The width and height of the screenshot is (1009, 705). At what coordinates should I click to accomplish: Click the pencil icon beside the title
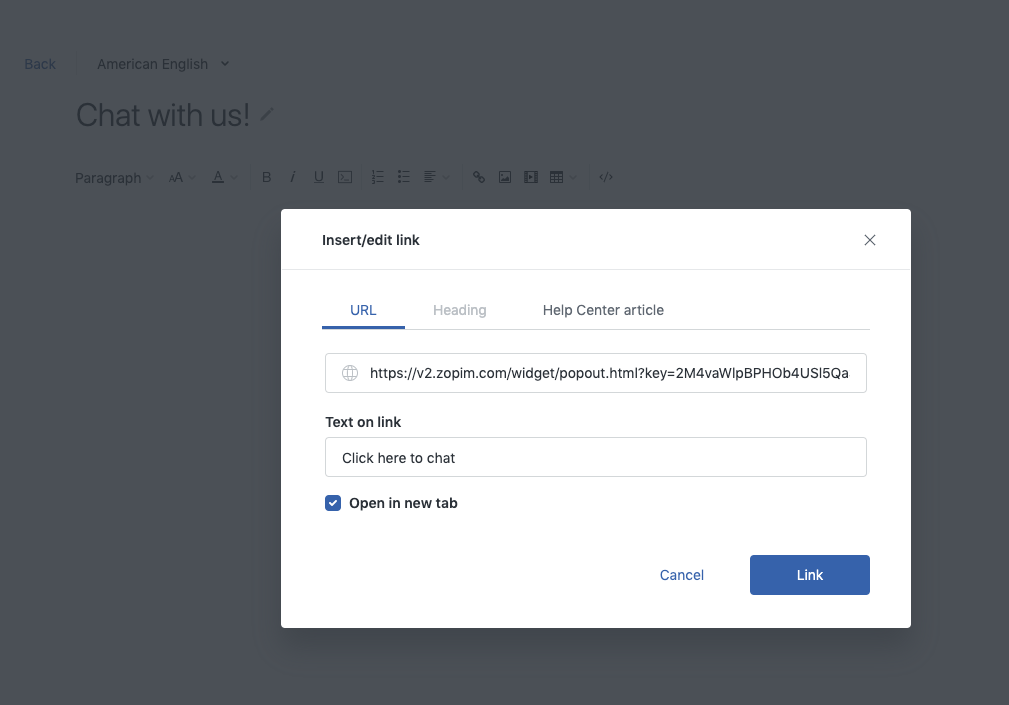coord(267,115)
